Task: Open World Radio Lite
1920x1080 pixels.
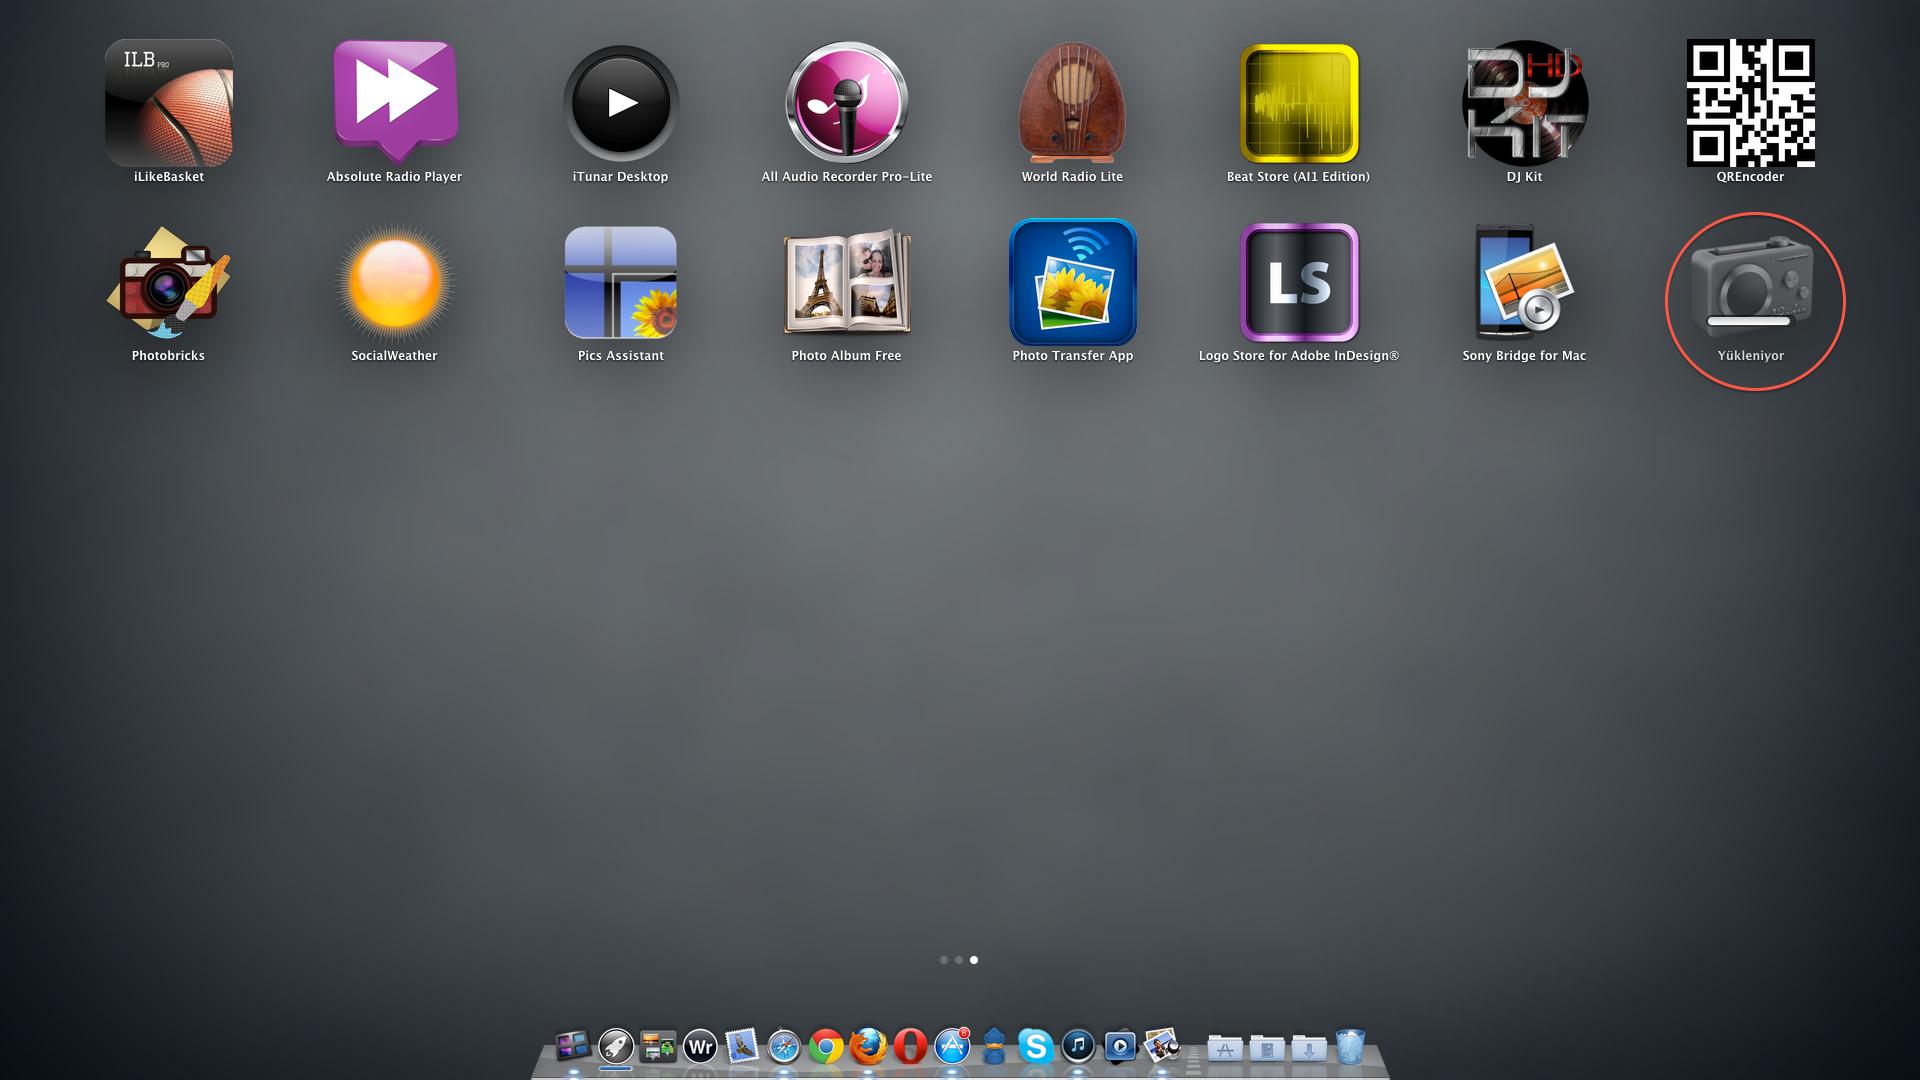Action: point(1072,103)
